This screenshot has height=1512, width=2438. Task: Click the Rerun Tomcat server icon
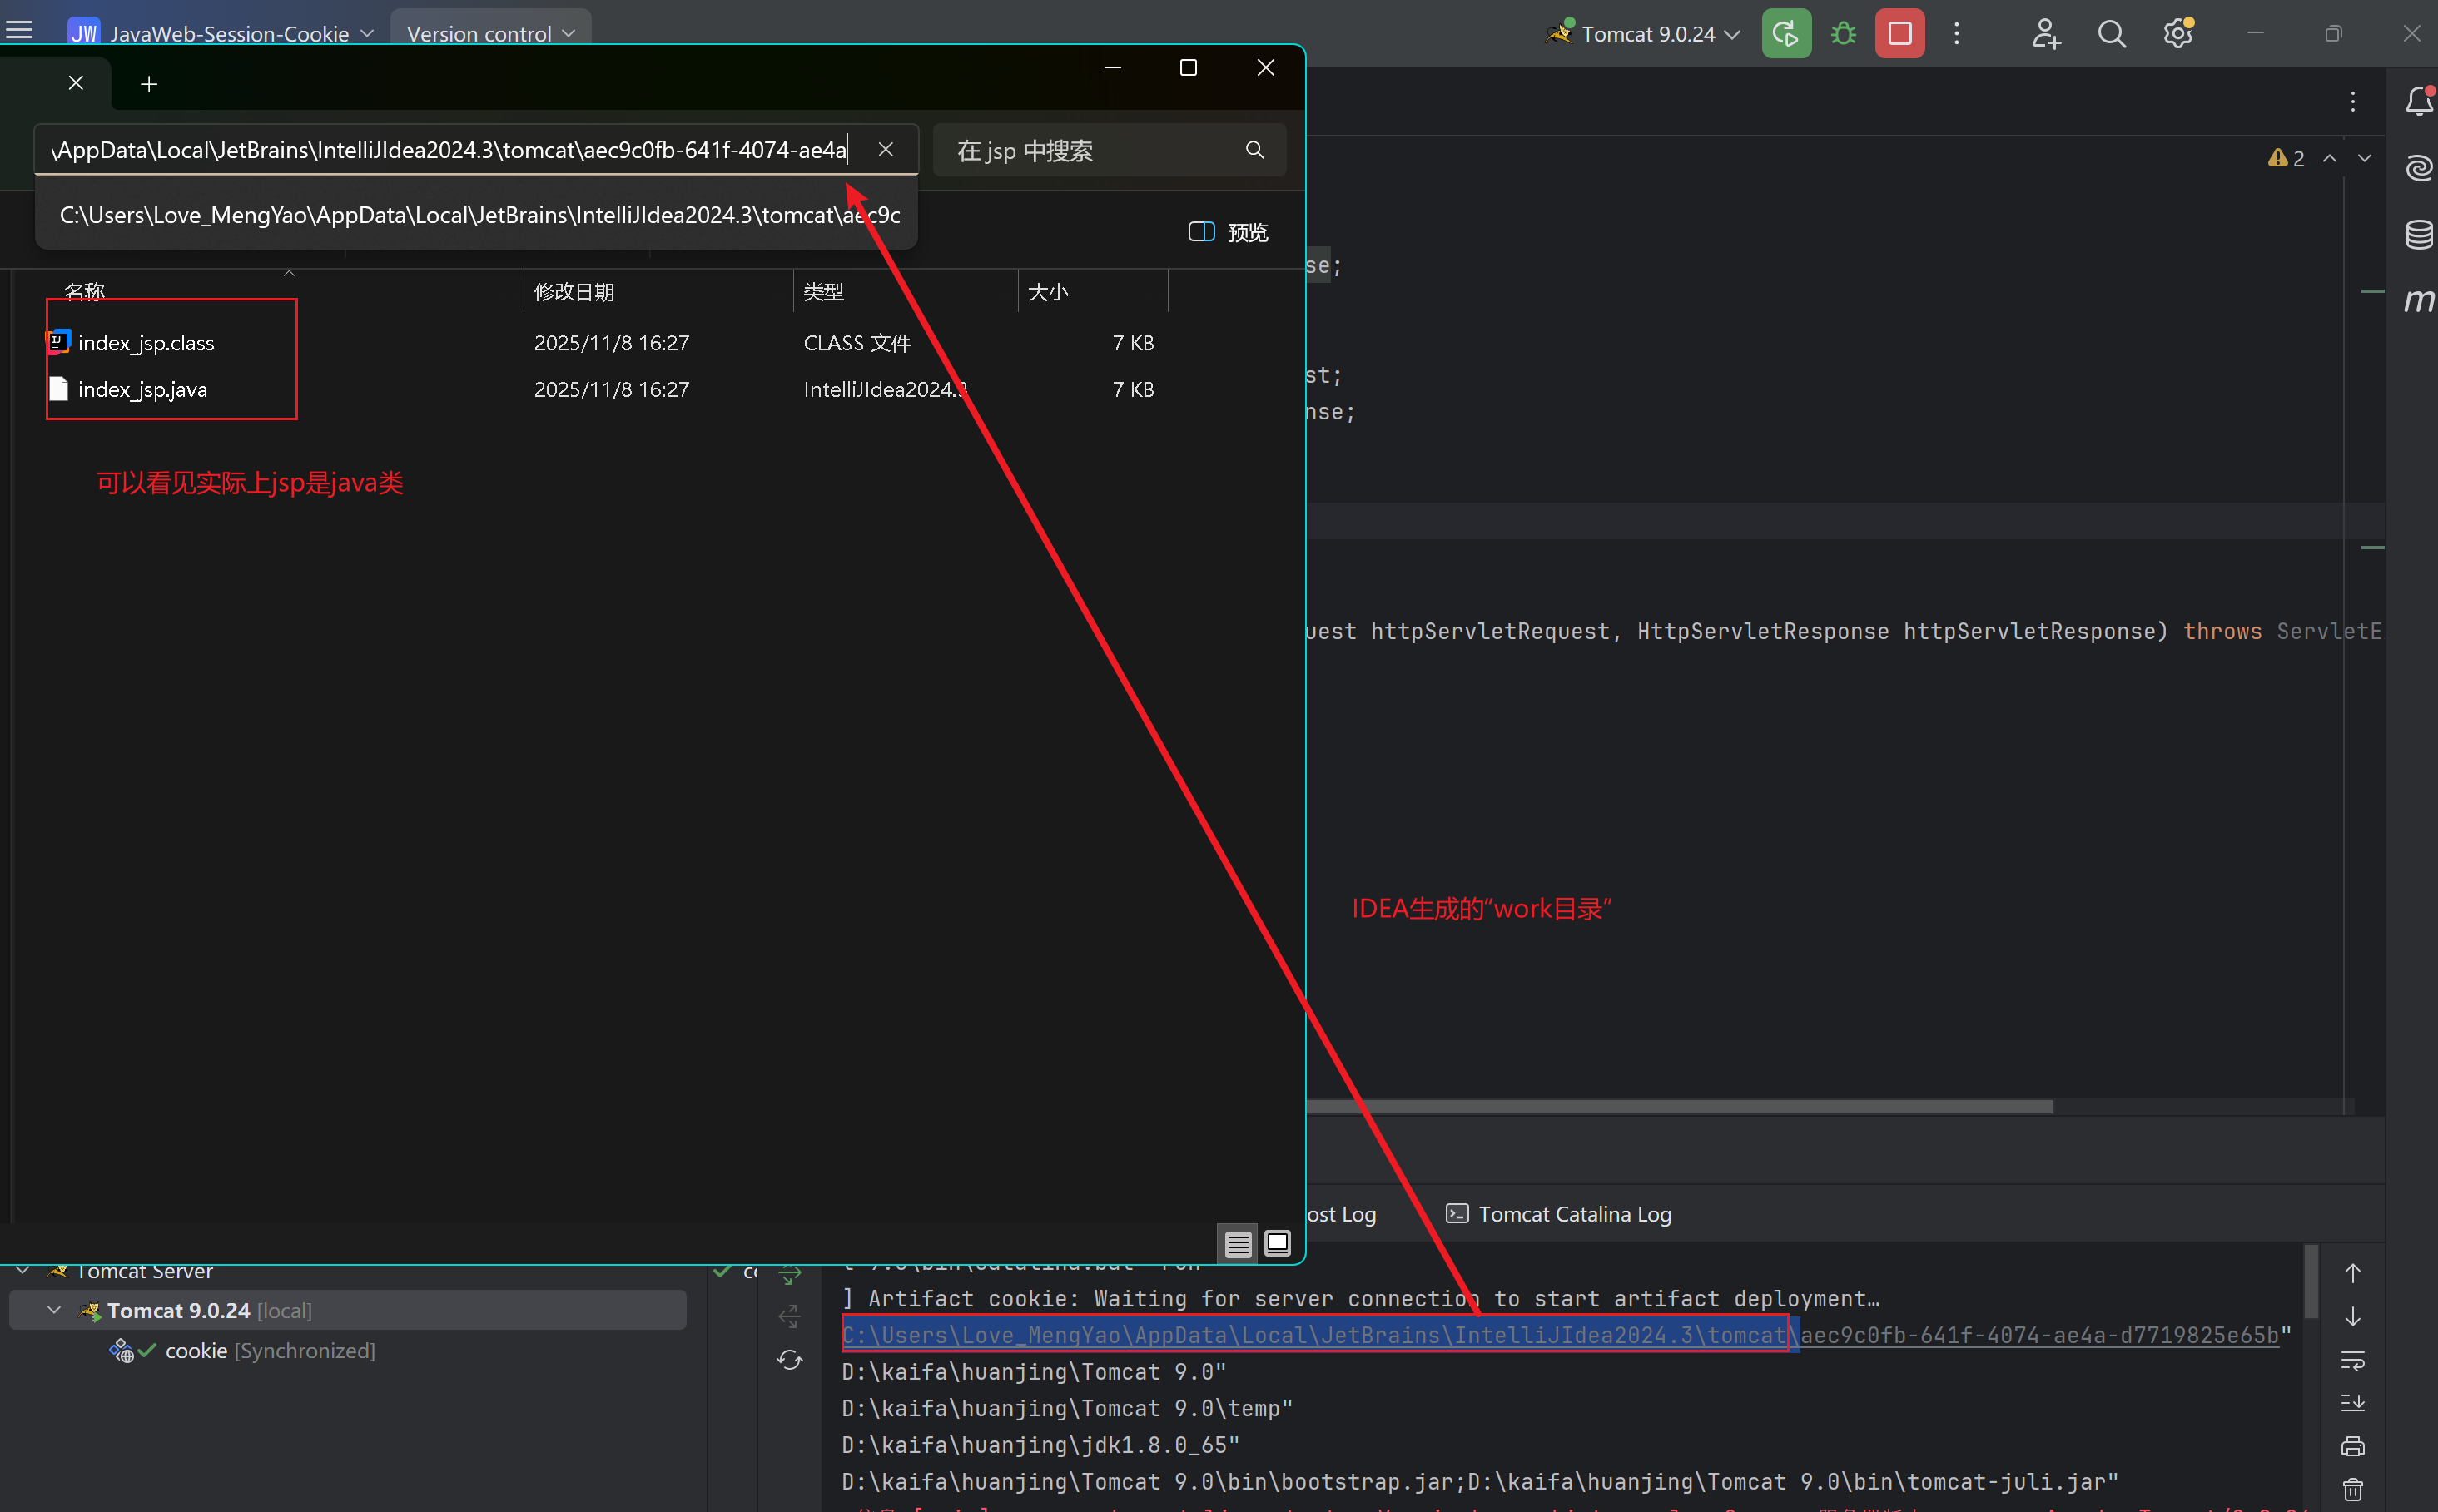pos(1785,34)
